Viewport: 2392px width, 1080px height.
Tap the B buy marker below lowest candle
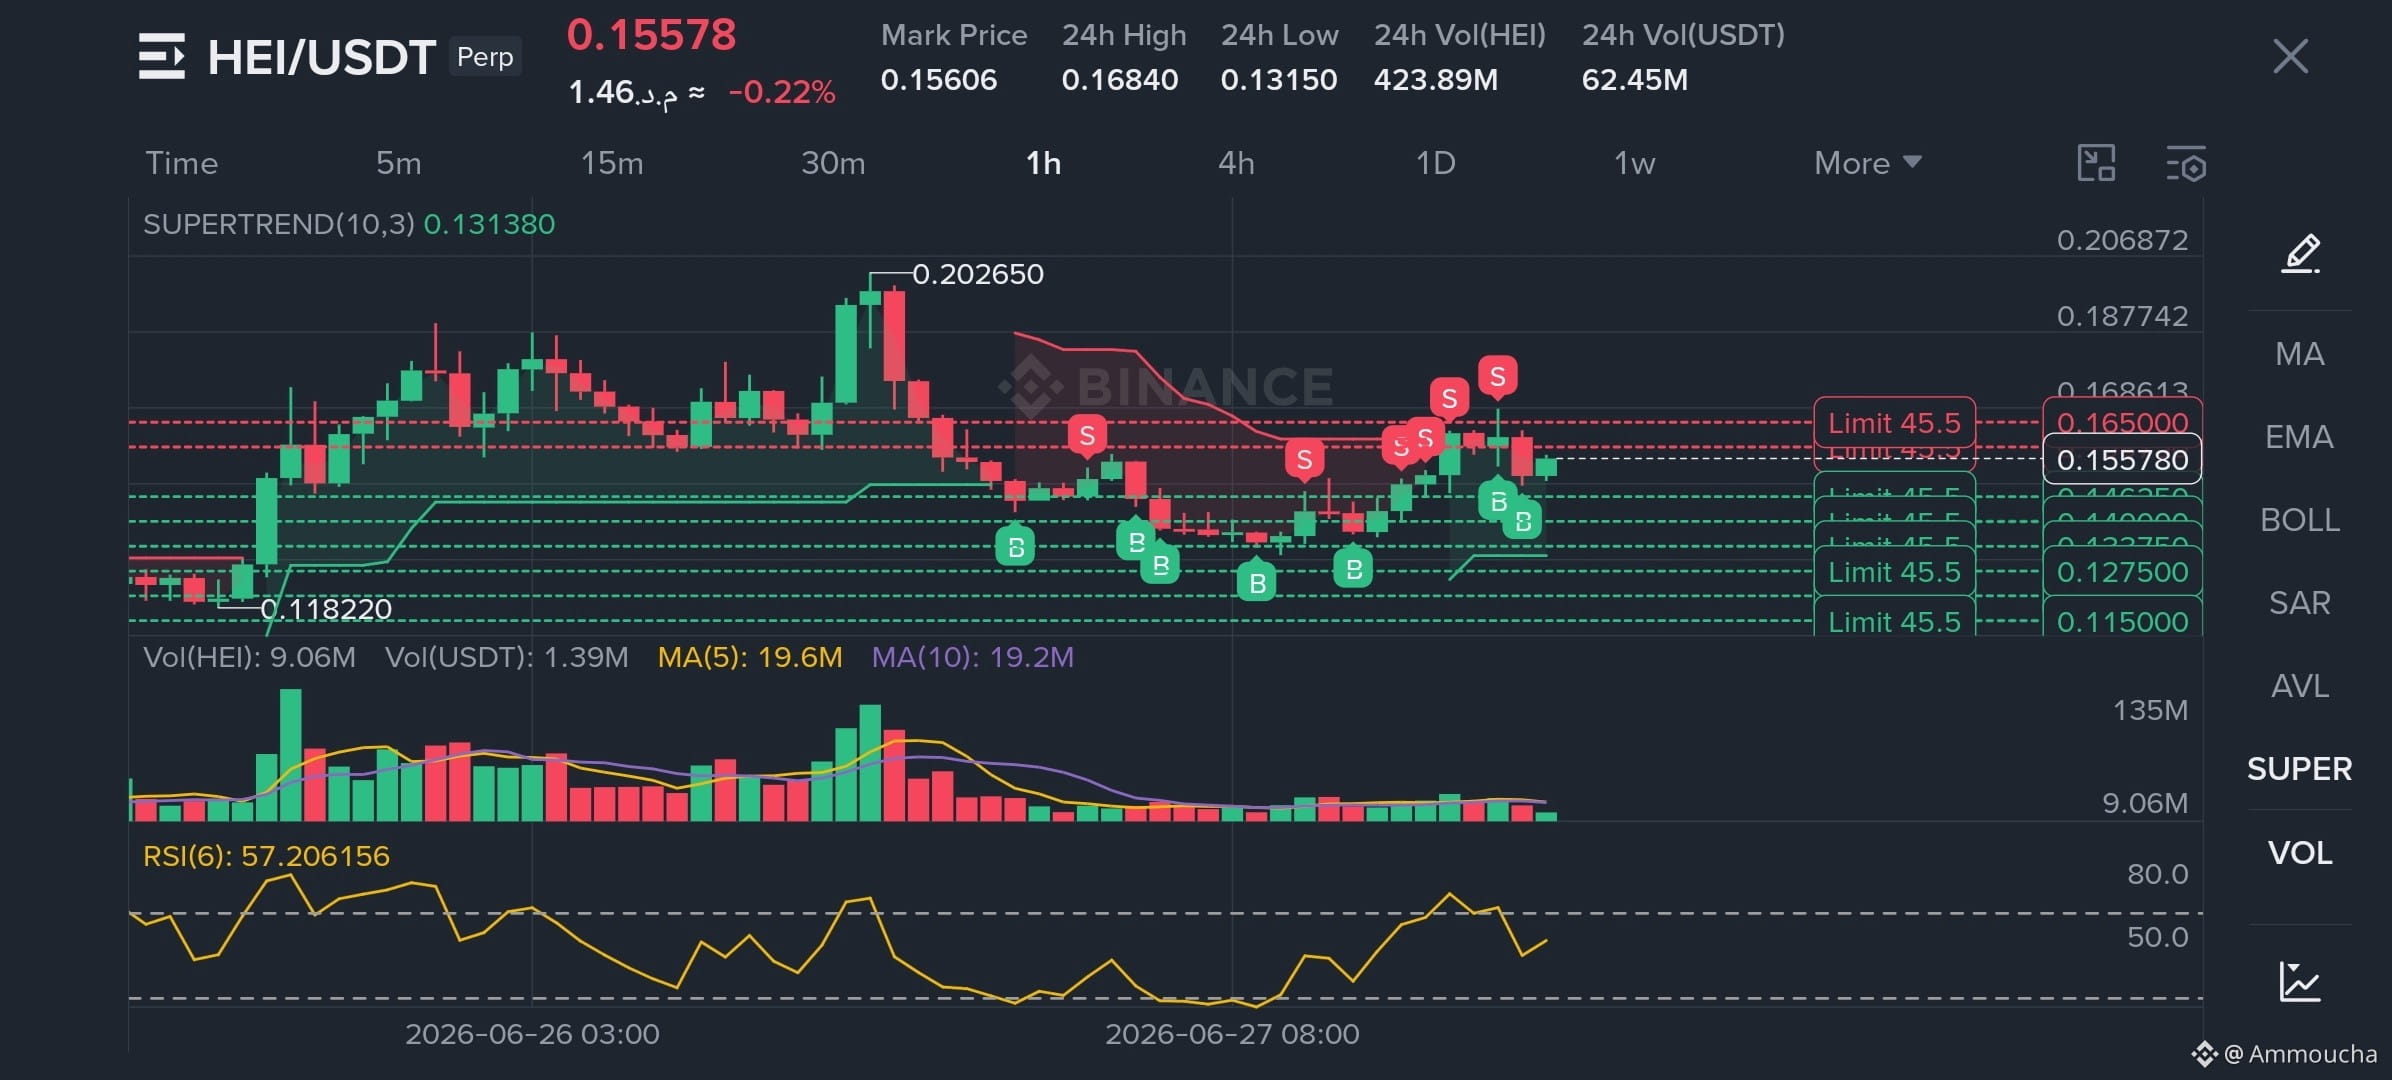pyautogui.click(x=1257, y=582)
